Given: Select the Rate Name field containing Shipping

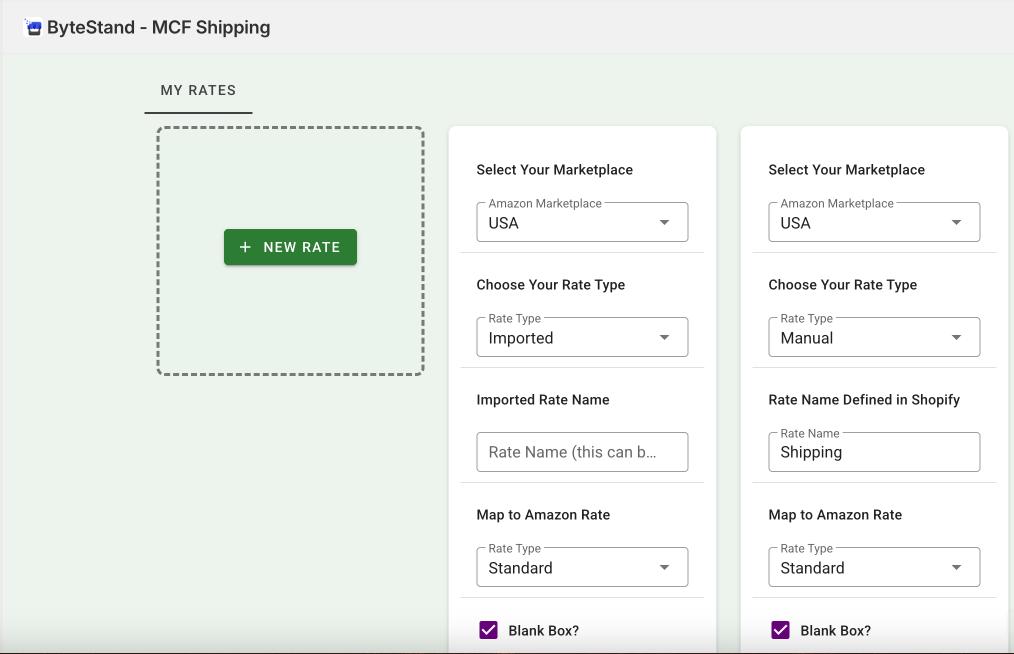Looking at the screenshot, I should [x=874, y=452].
